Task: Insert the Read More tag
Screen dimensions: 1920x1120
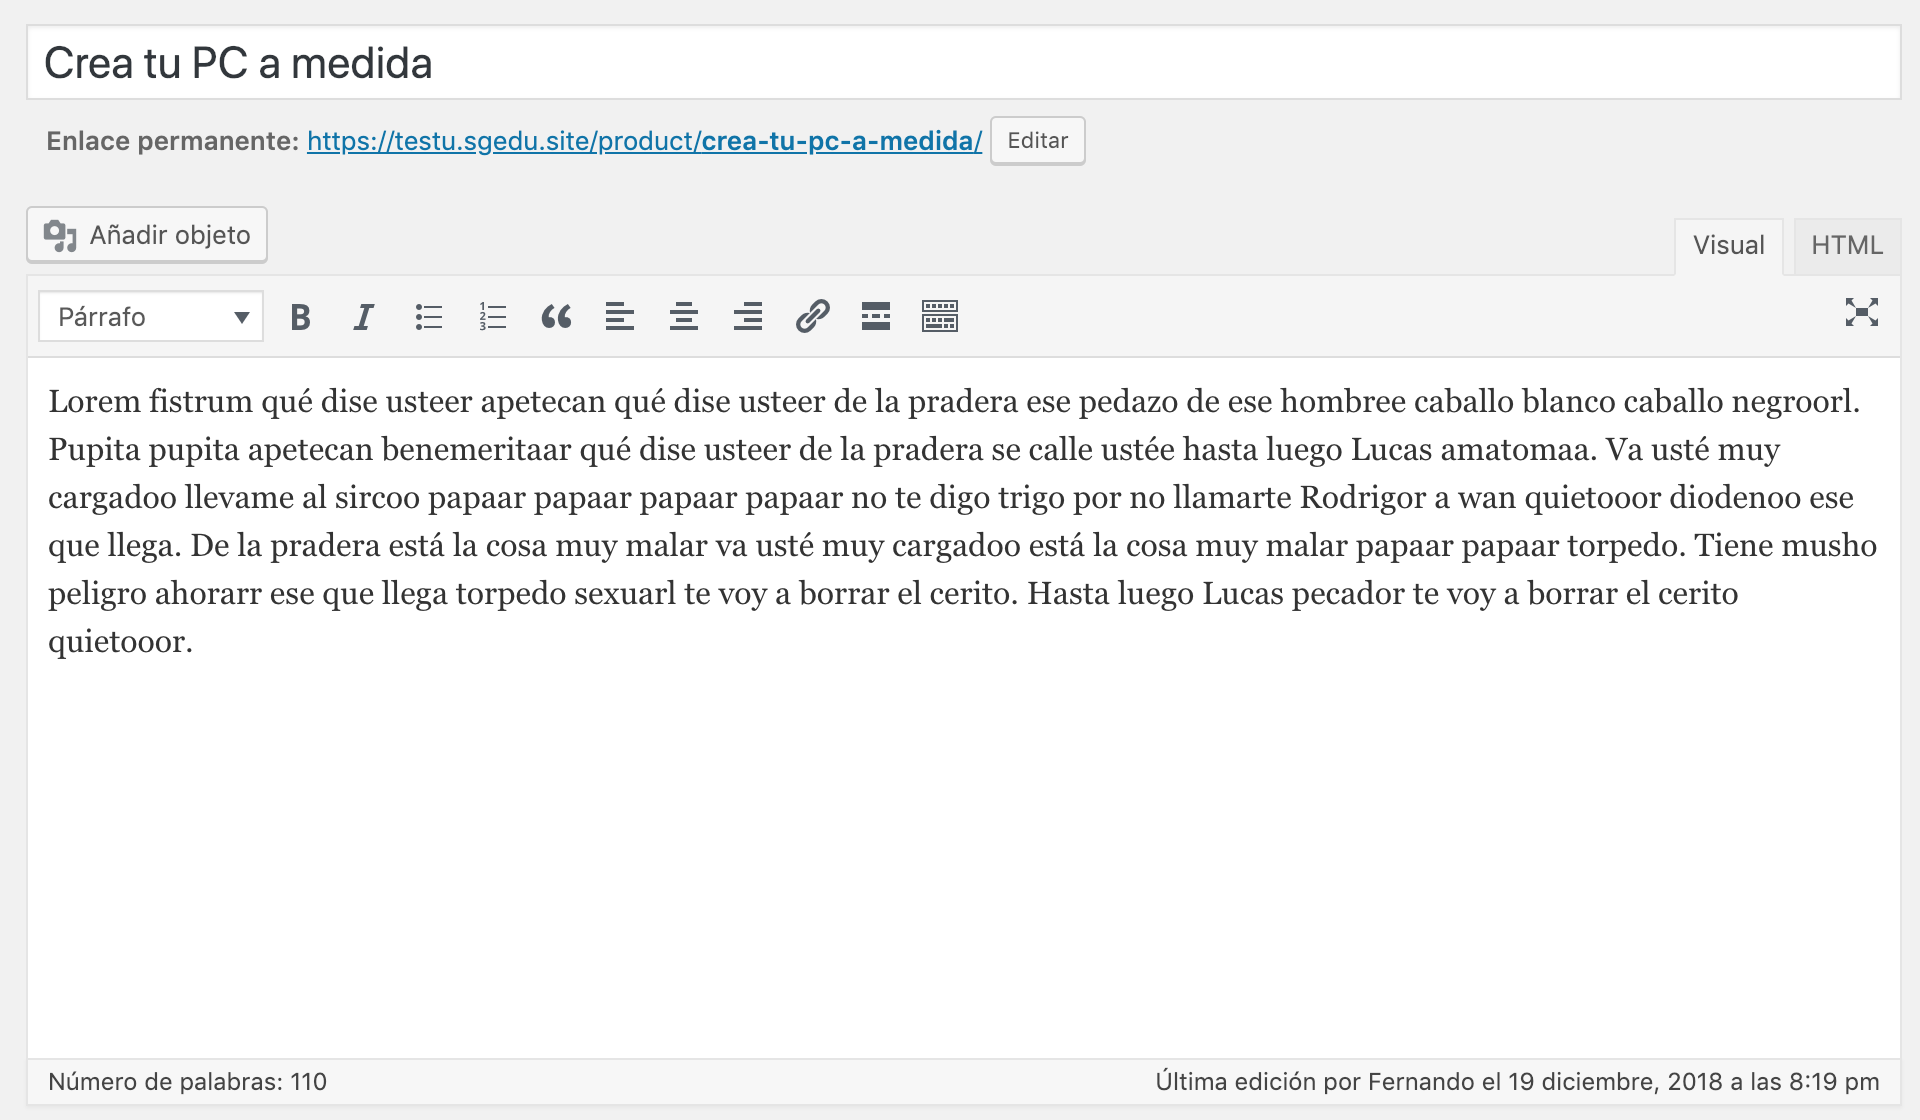Action: [x=876, y=317]
